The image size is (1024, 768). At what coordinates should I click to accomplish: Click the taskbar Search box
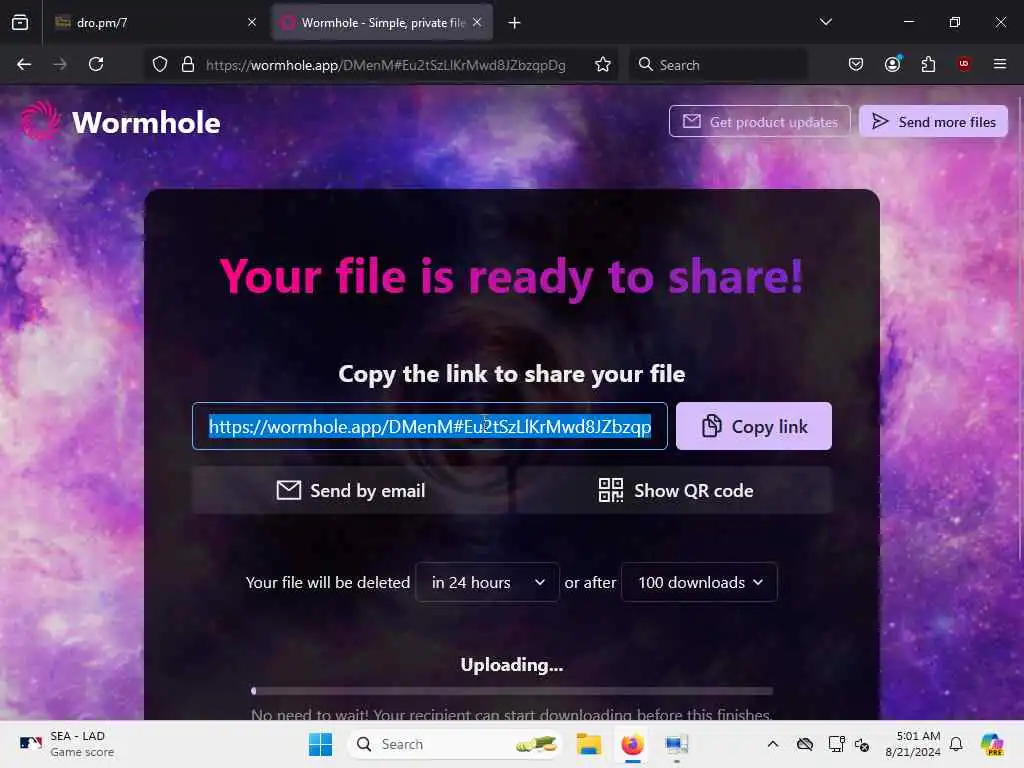pyautogui.click(x=456, y=744)
